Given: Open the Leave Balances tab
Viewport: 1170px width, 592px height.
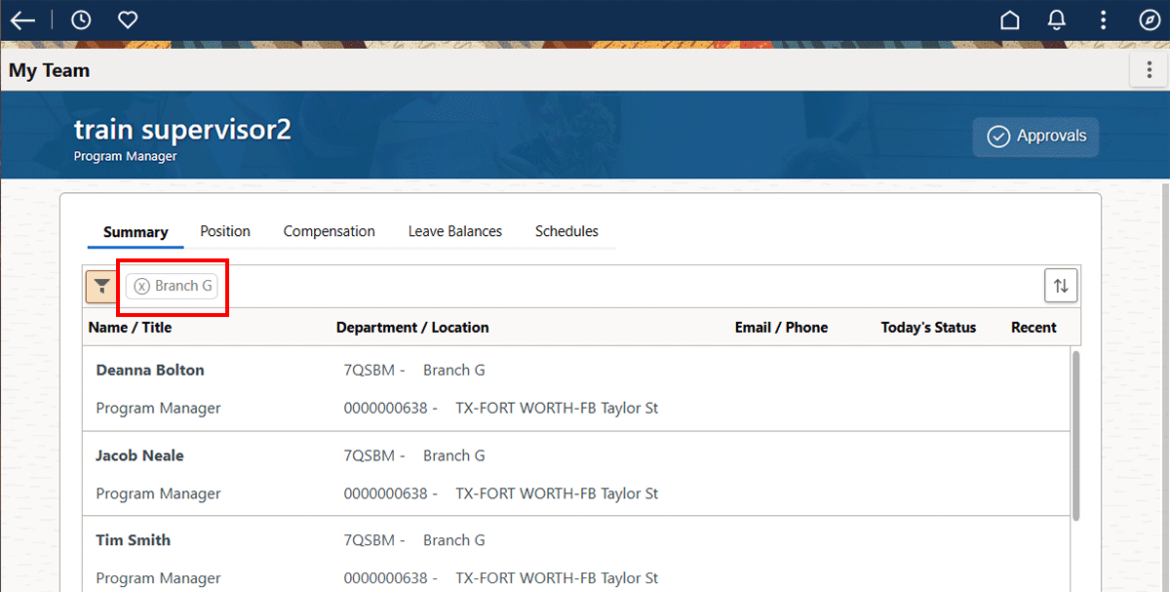Looking at the screenshot, I should (454, 231).
